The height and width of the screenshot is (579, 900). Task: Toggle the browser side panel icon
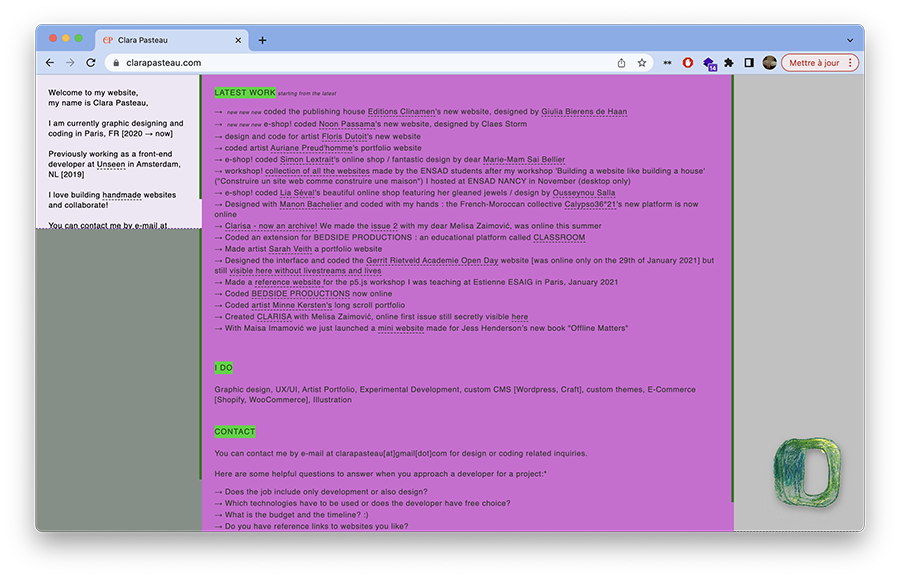pyautogui.click(x=748, y=63)
